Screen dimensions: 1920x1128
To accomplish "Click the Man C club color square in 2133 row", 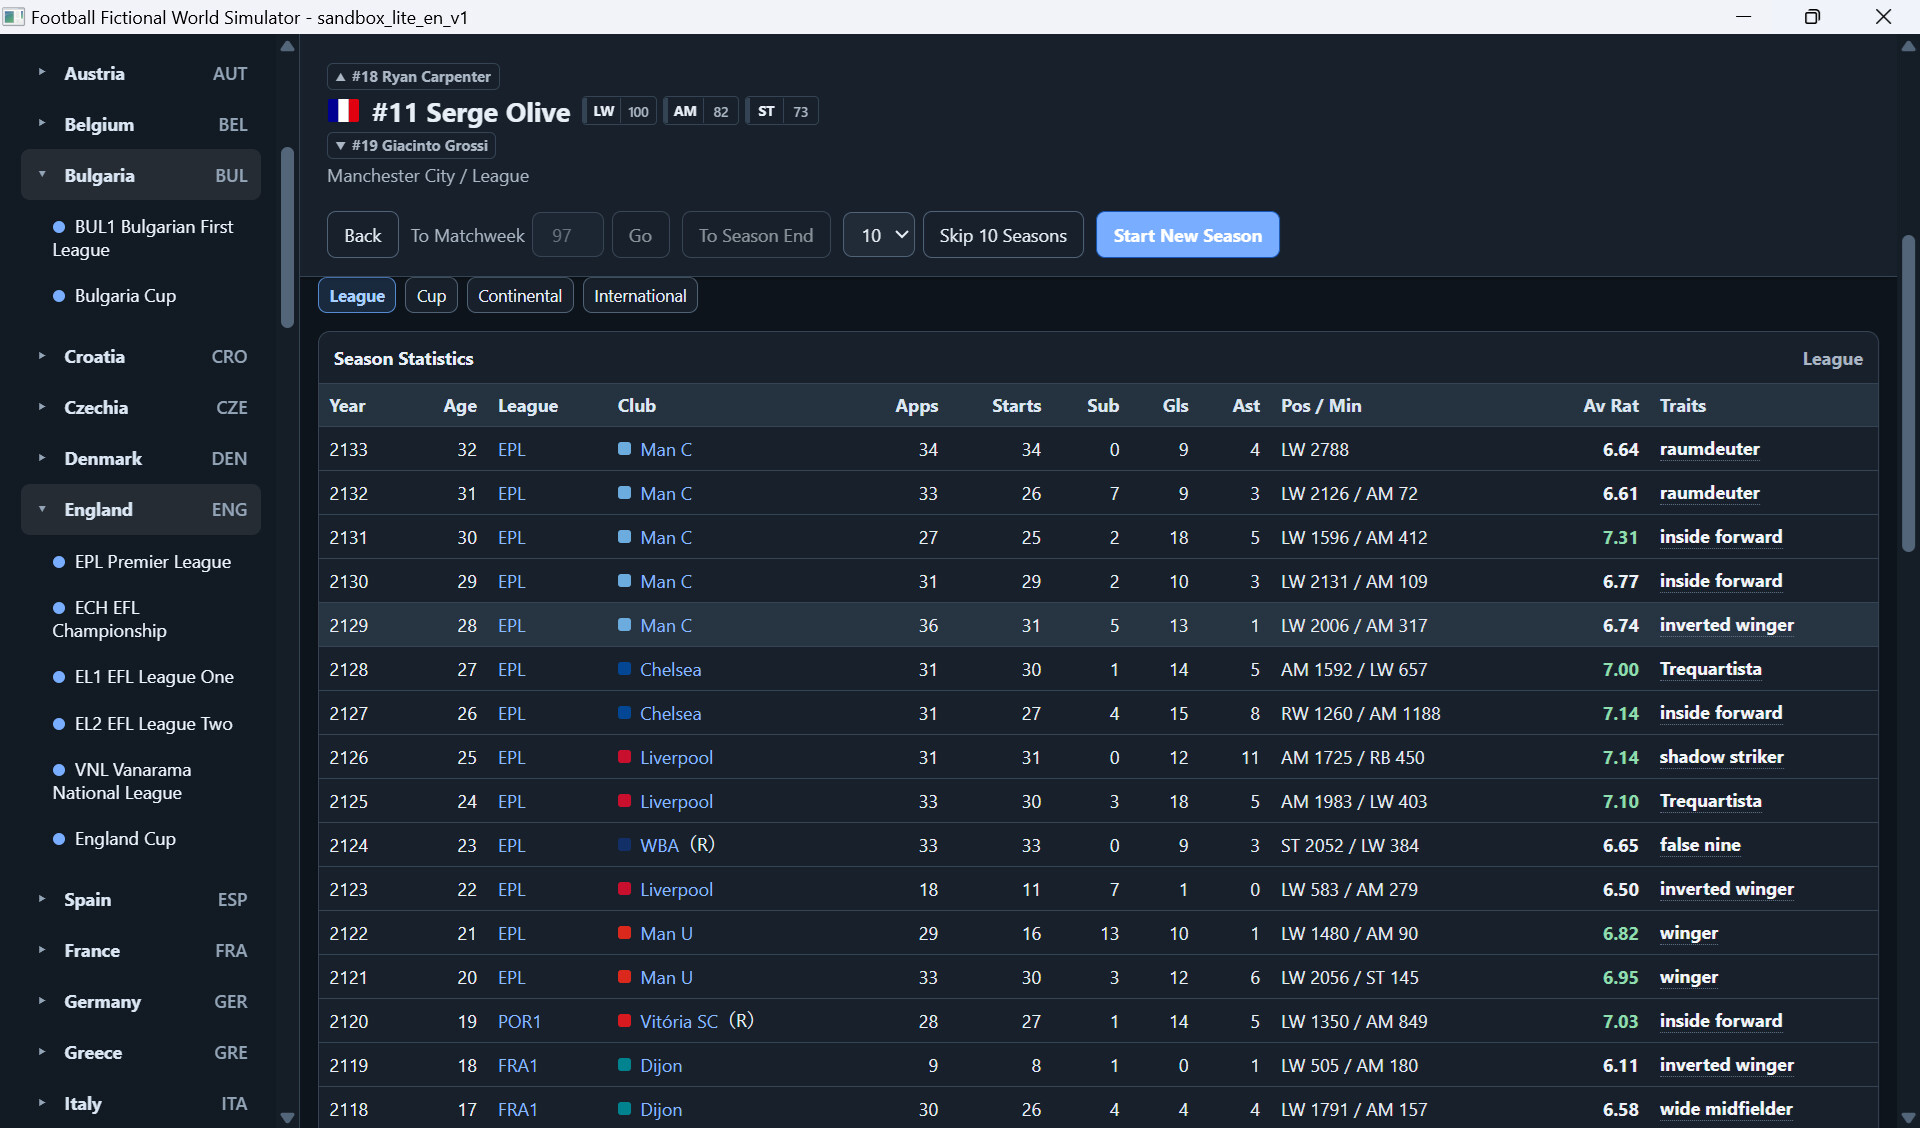I will pos(624,449).
